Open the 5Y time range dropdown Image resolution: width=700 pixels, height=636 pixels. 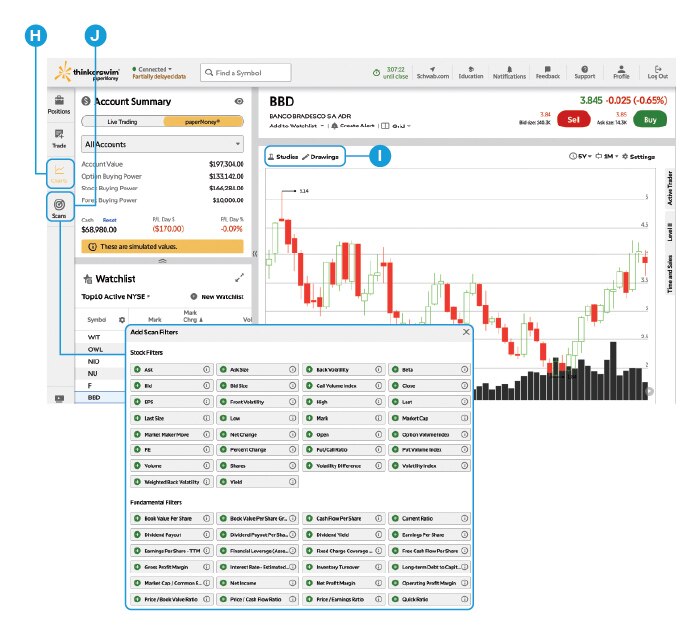[580, 156]
